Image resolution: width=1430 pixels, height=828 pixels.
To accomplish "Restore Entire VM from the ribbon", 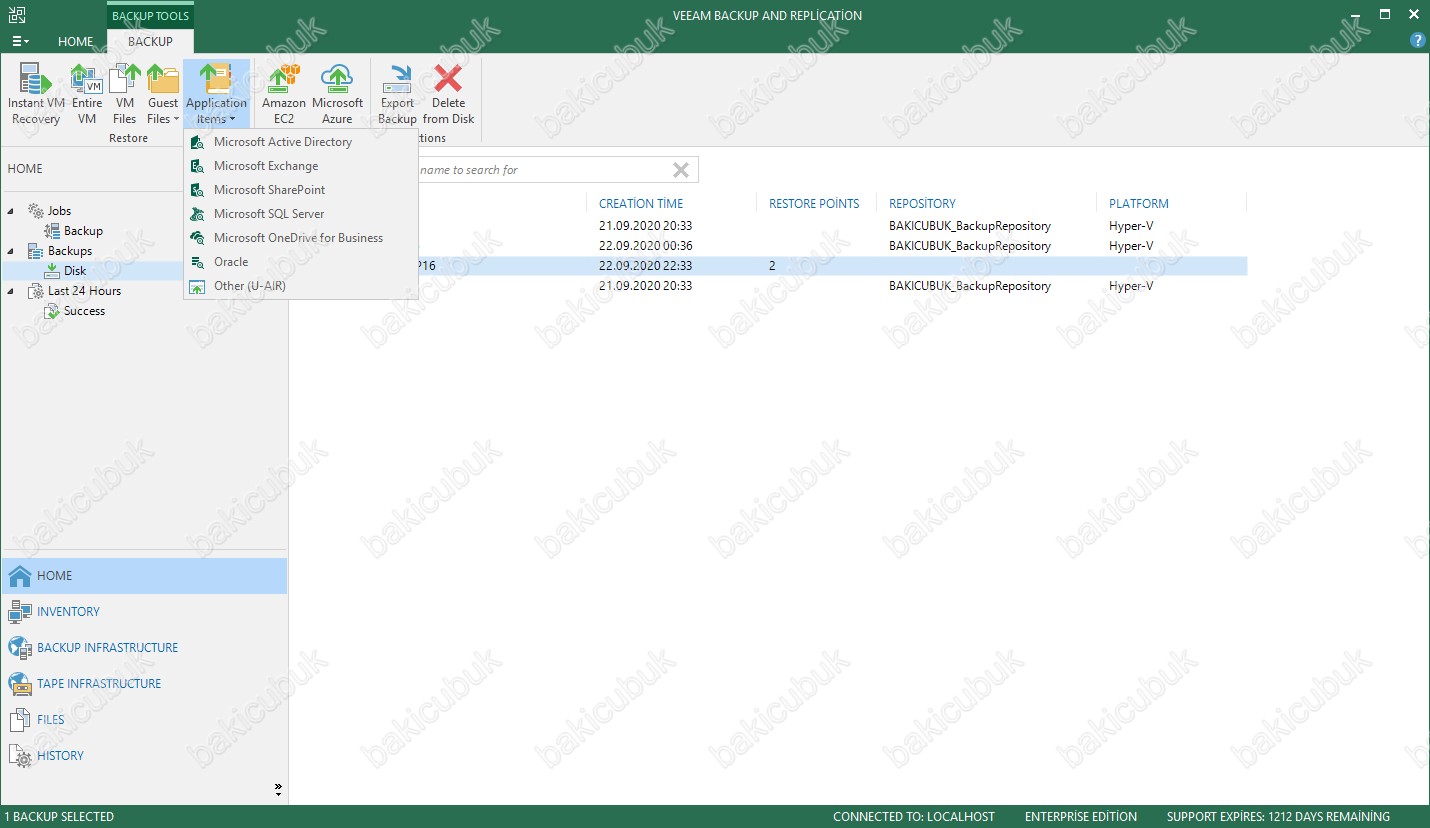I will (x=87, y=95).
